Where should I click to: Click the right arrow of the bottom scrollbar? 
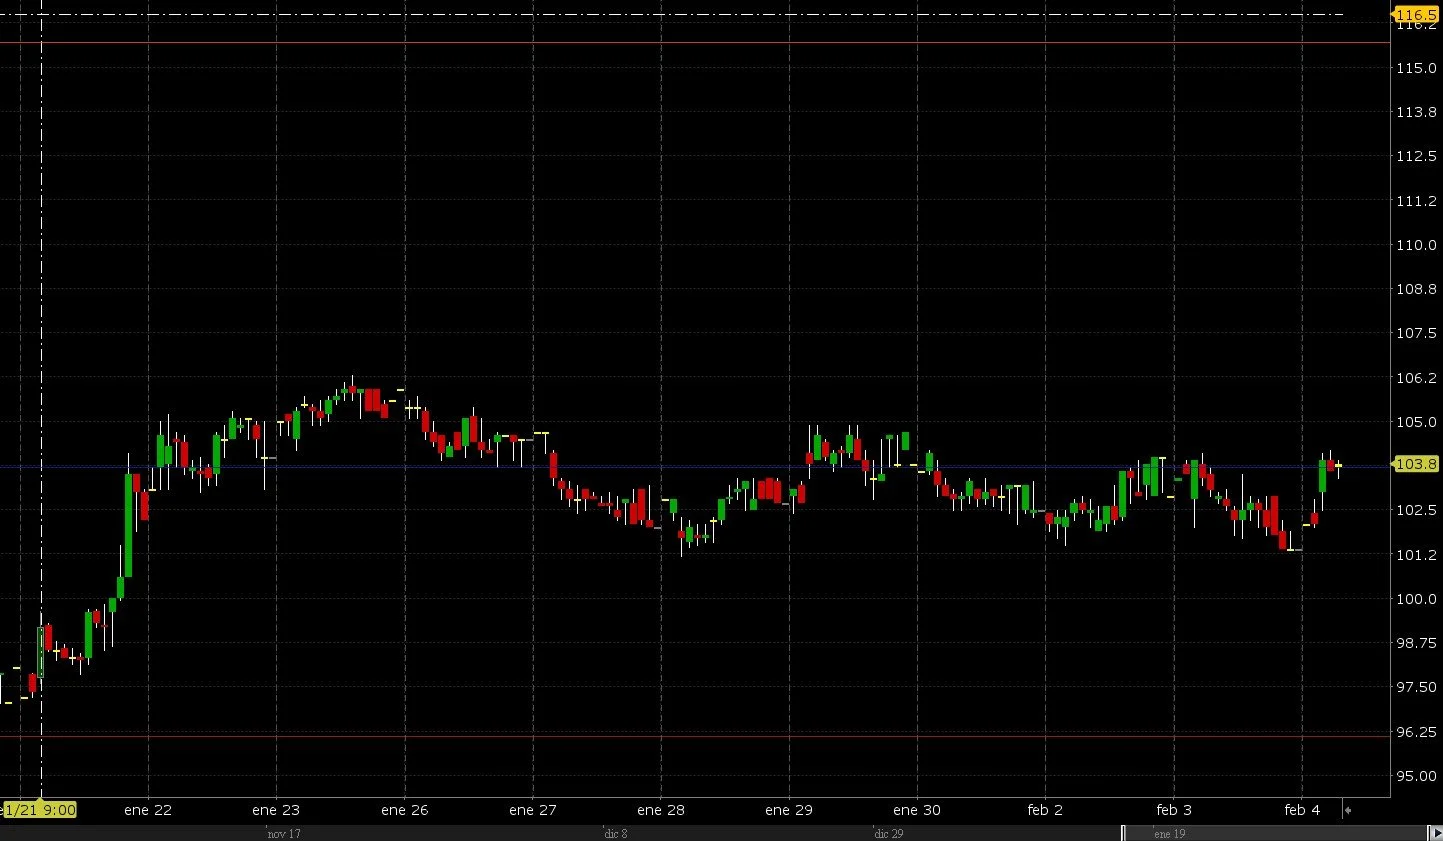pyautogui.click(x=1436, y=833)
